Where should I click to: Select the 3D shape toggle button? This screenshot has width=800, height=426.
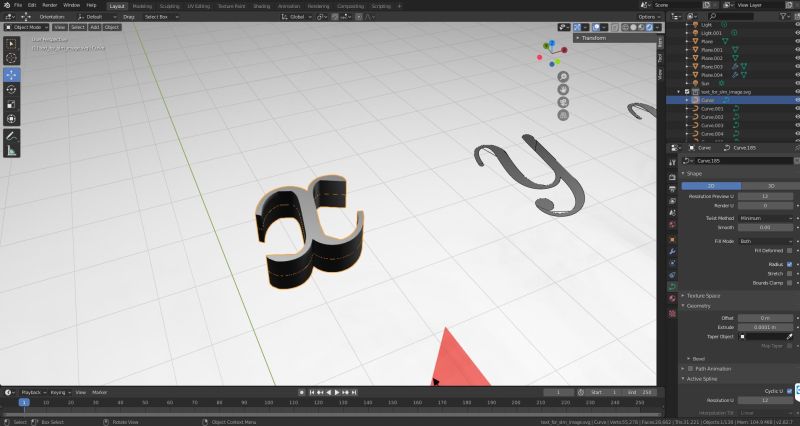click(x=770, y=186)
